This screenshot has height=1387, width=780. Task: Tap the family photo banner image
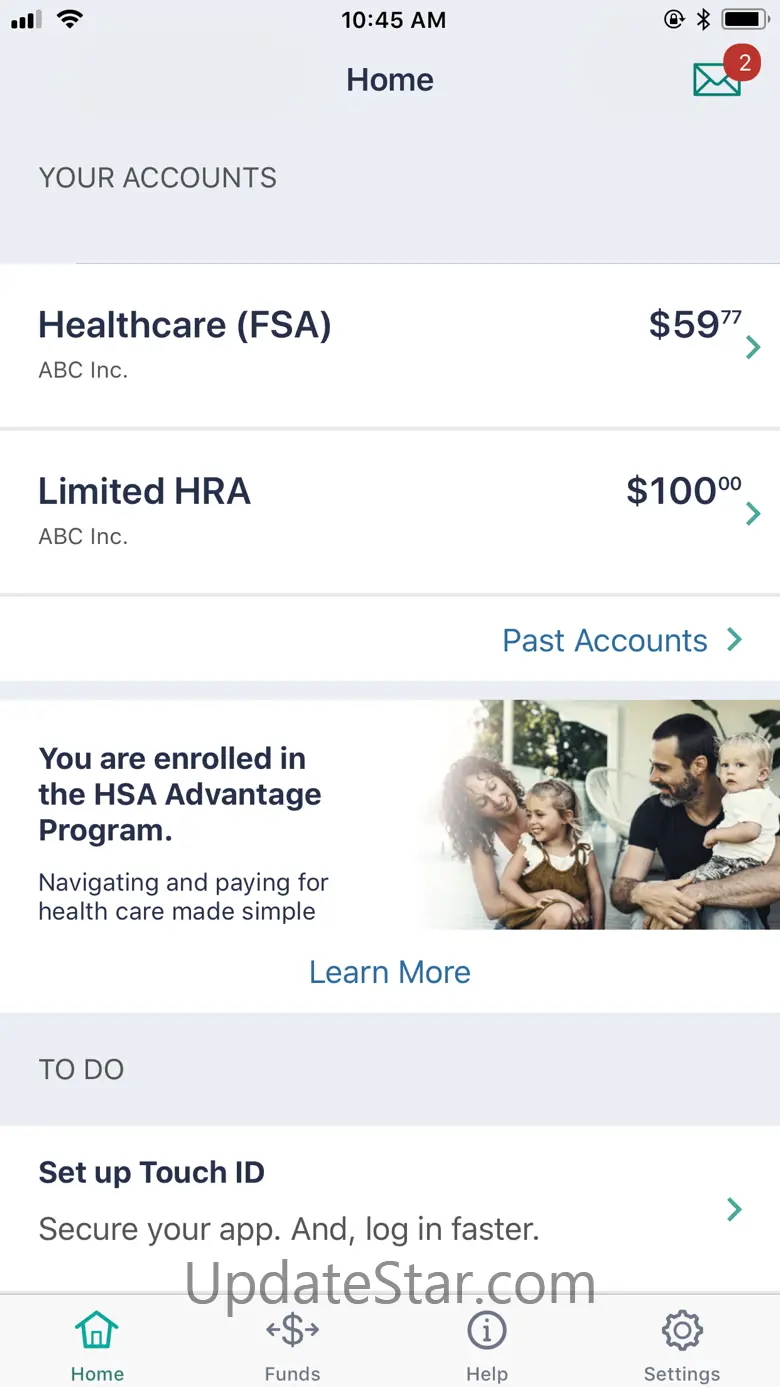600,814
